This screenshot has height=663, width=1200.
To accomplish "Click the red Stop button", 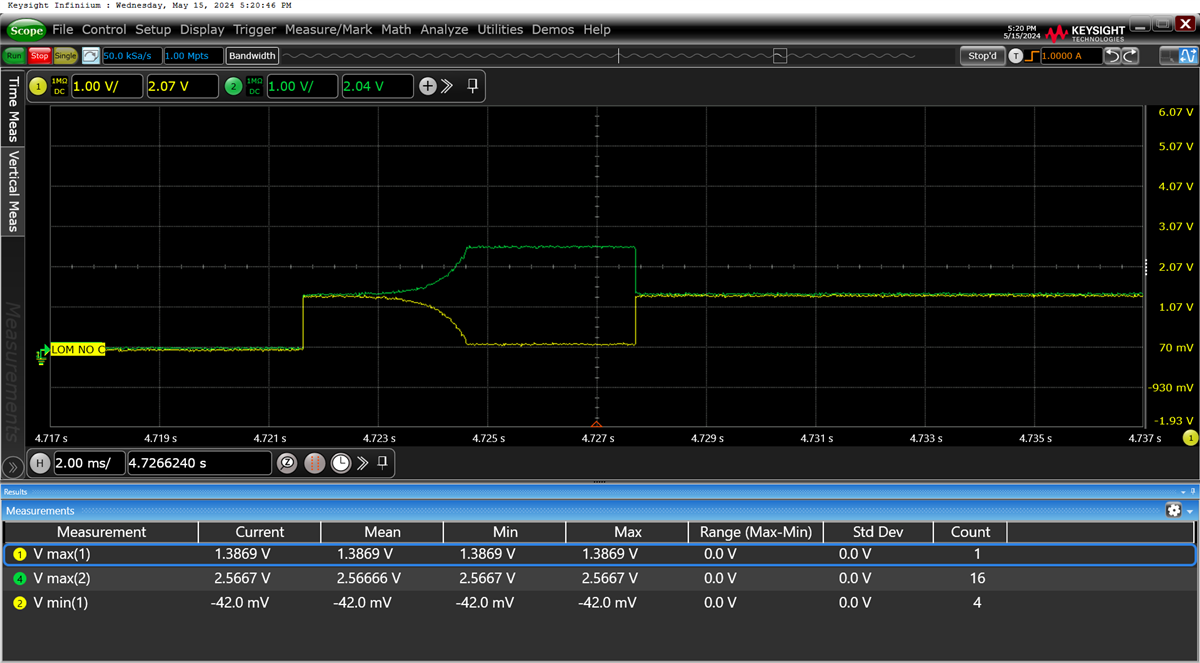I will (39, 56).
